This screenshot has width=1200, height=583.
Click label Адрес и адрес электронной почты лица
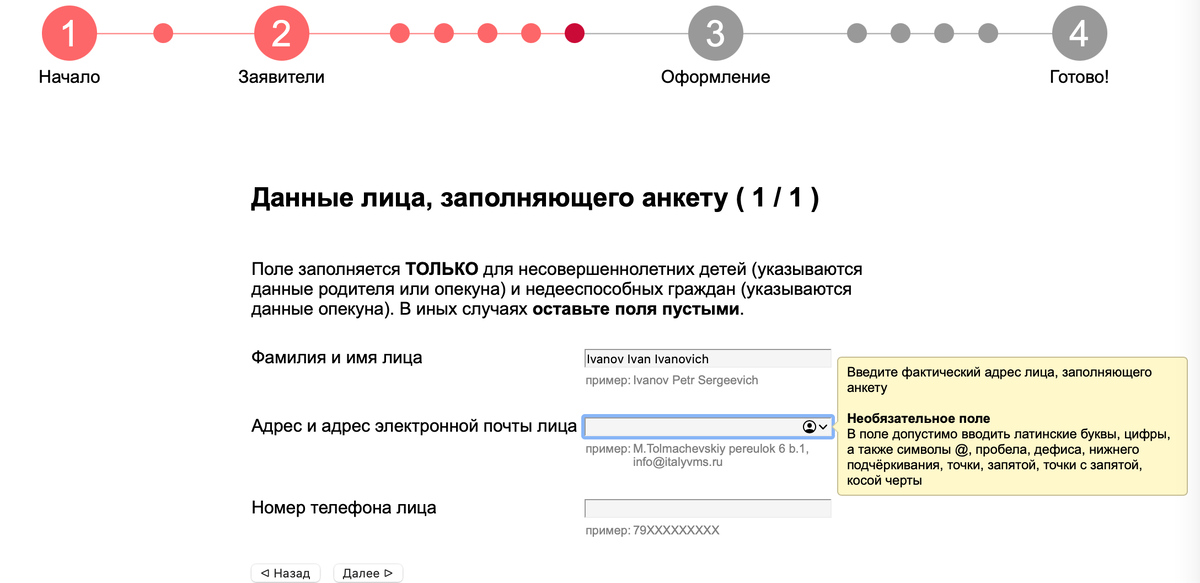click(414, 426)
